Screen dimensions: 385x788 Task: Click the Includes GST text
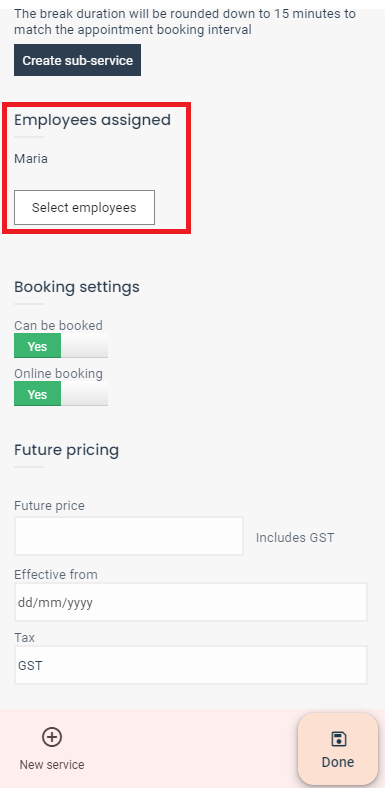click(x=295, y=538)
